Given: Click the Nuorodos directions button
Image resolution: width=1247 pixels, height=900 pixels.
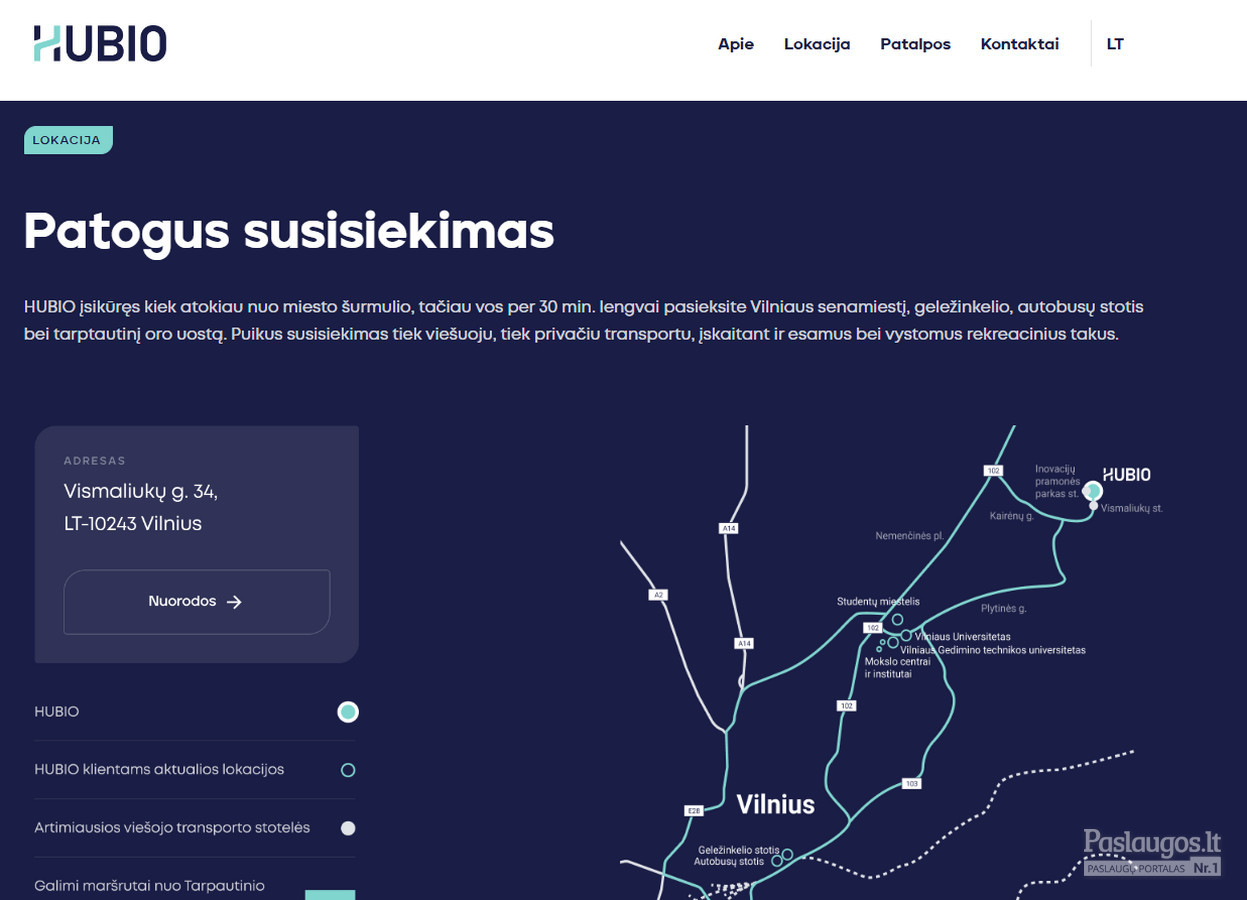Looking at the screenshot, I should (197, 602).
